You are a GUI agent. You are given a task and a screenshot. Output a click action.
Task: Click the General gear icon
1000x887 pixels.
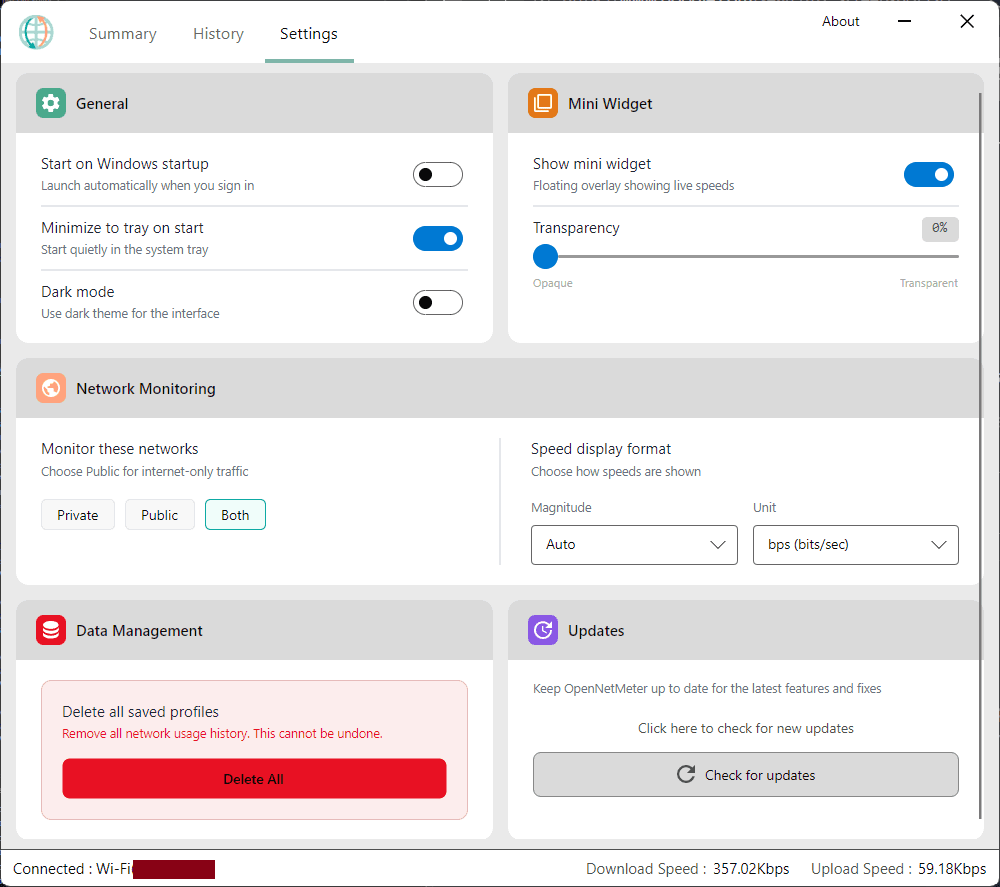click(51, 103)
